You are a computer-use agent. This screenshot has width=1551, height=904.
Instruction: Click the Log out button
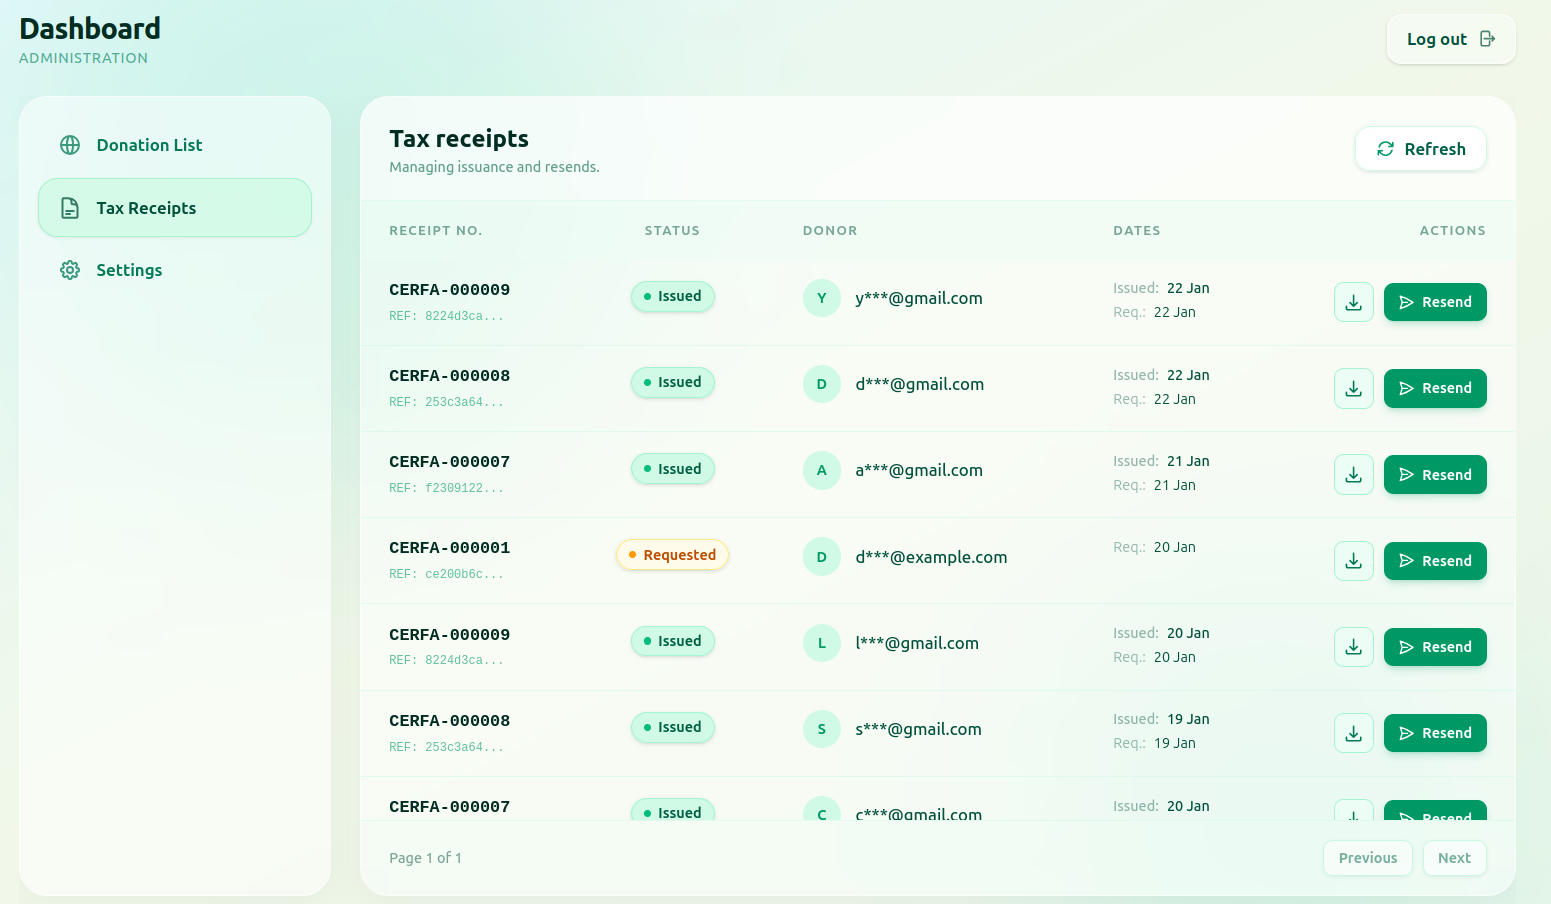coord(1450,38)
